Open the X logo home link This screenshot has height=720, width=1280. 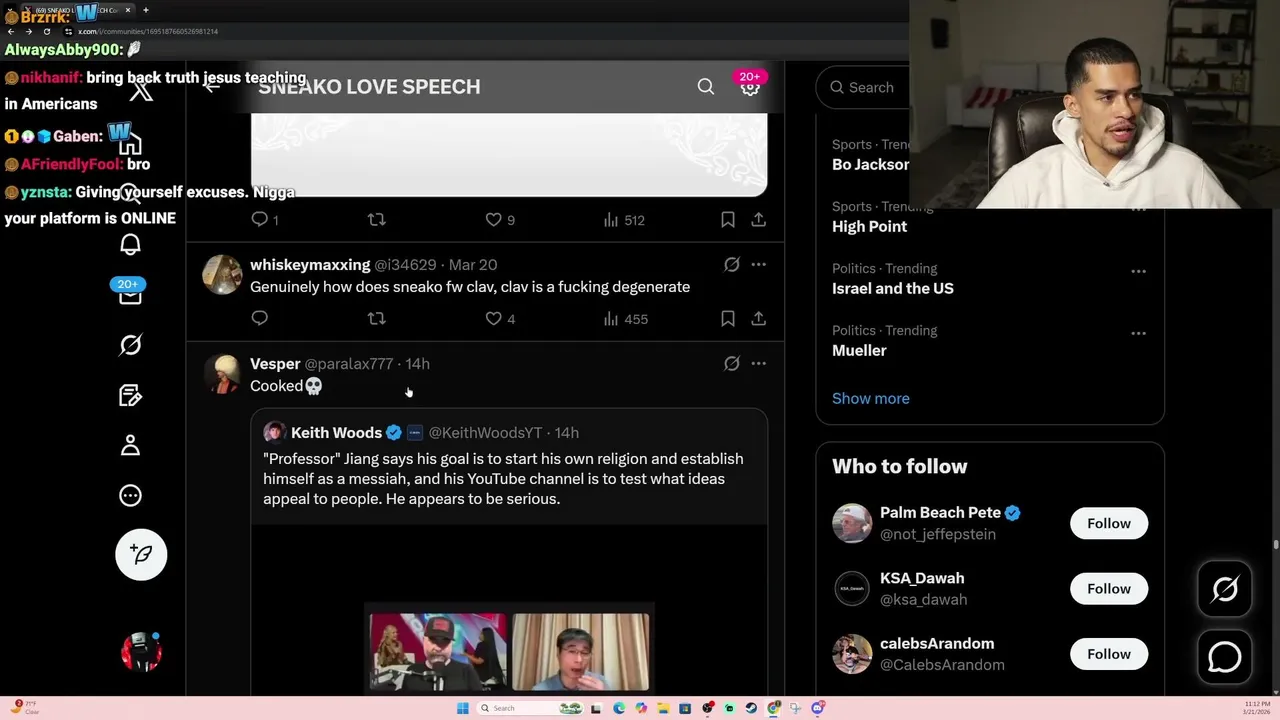[x=141, y=91]
